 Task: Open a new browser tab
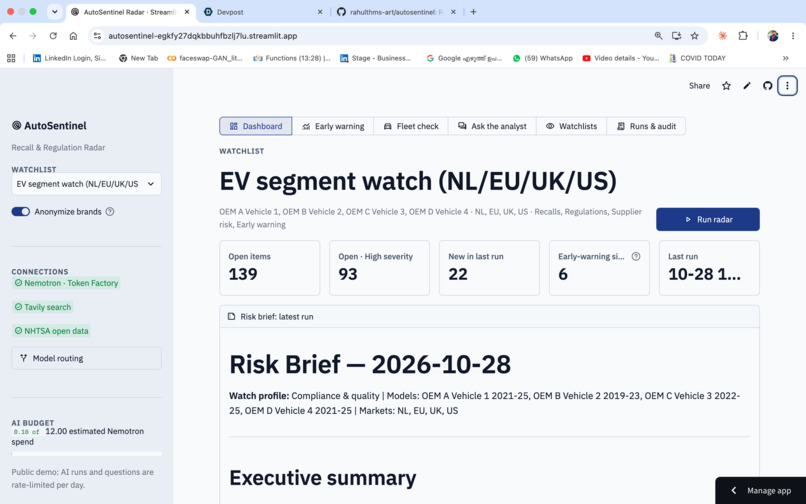pyautogui.click(x=473, y=12)
